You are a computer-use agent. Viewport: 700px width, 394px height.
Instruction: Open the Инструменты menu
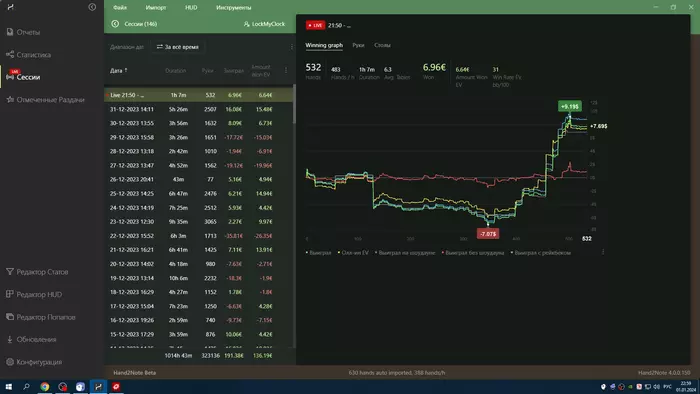[x=233, y=8]
